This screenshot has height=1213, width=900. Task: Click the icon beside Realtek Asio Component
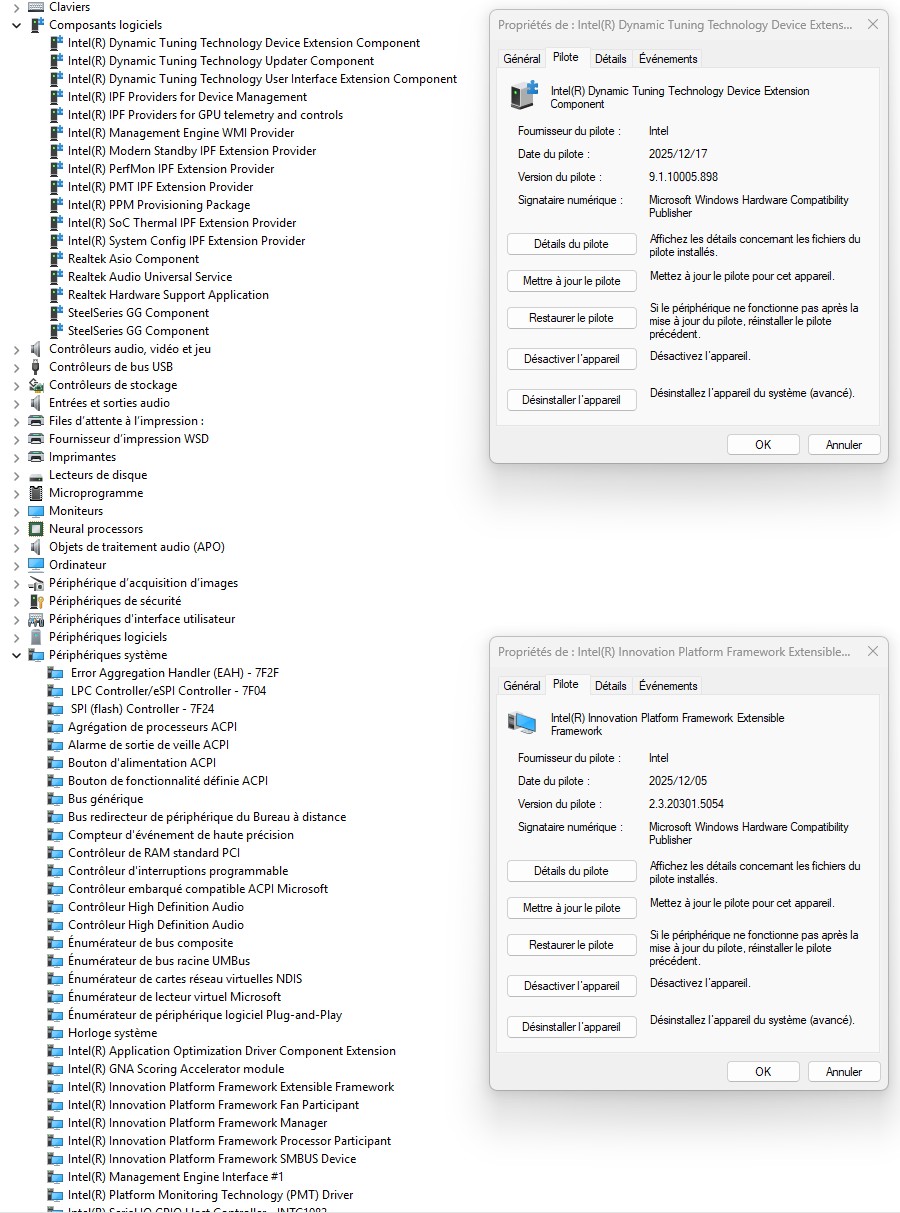pyautogui.click(x=56, y=259)
